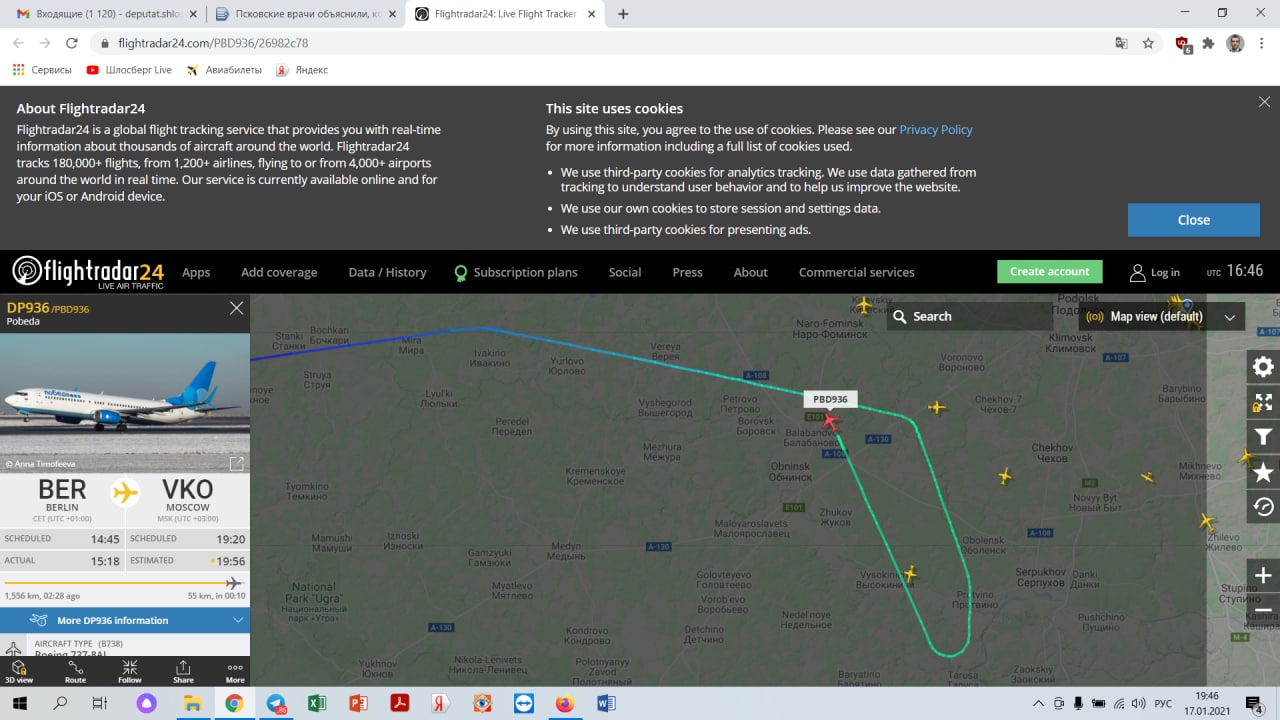Close the cookie banner with X icon
This screenshot has height=720, width=1280.
[x=1264, y=102]
